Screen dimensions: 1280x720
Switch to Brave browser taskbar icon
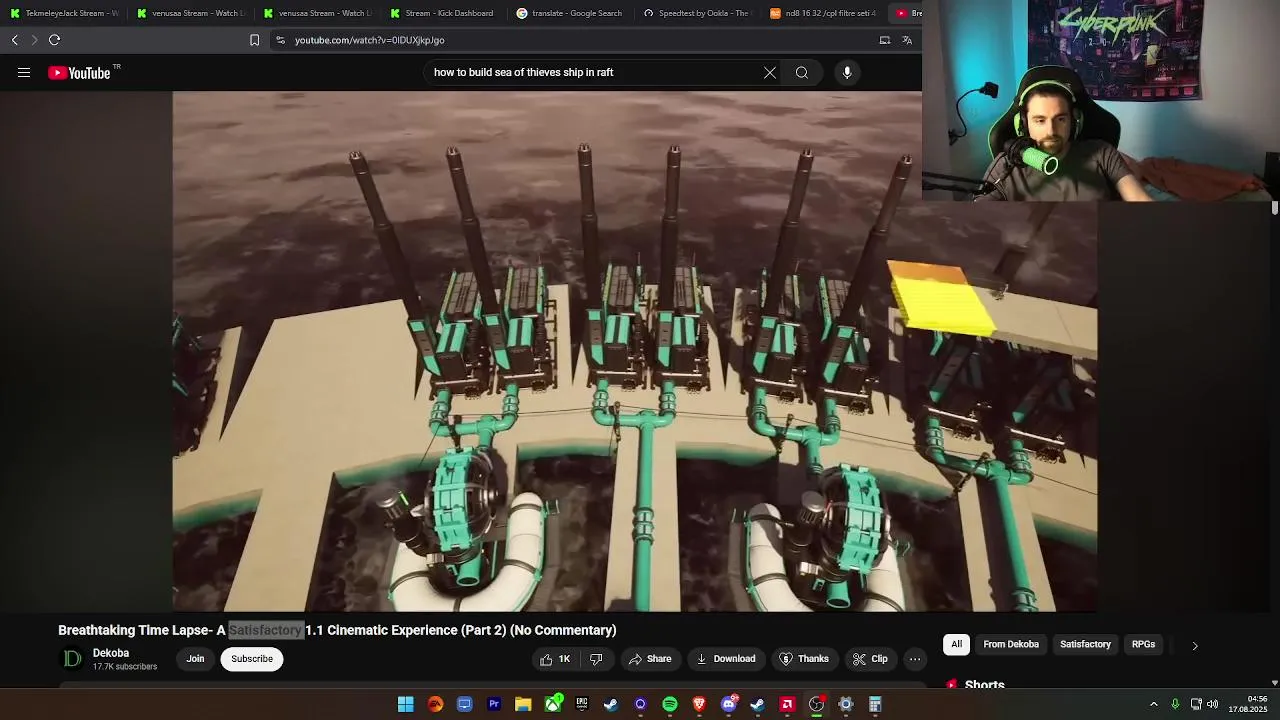[699, 704]
